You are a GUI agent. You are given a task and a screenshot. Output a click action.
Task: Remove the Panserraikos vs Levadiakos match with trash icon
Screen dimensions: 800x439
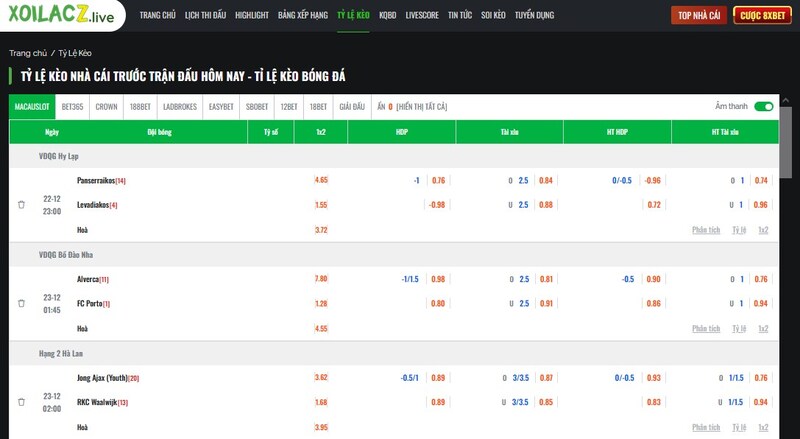tap(21, 205)
